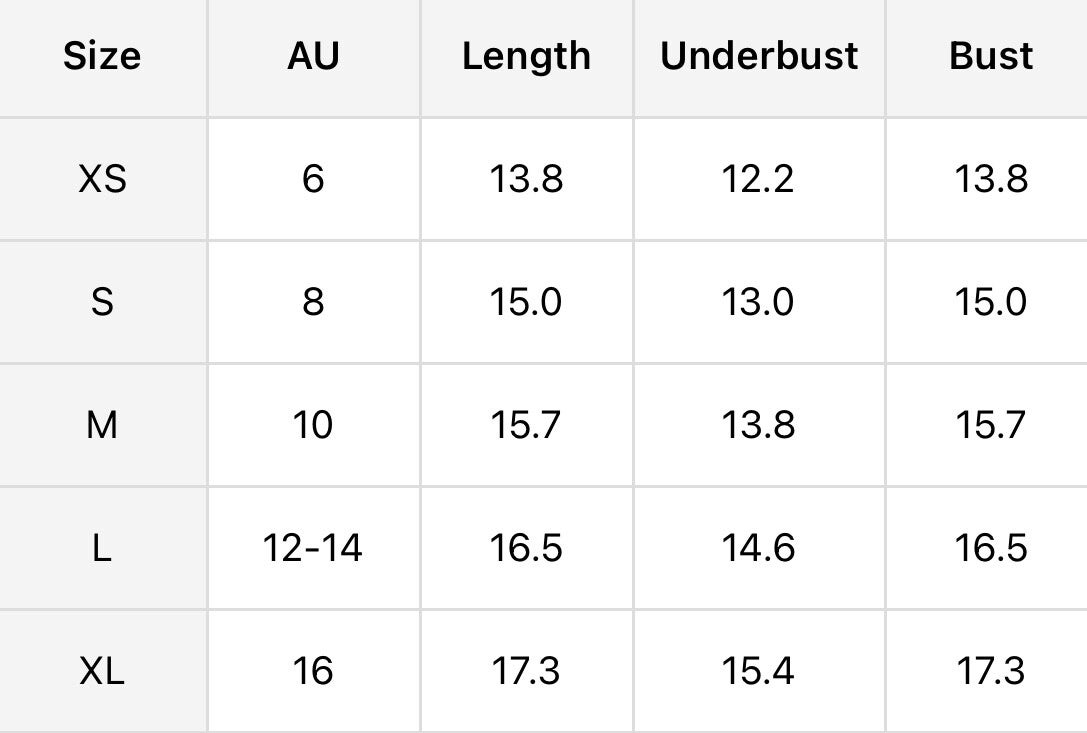Select the L size row label
Image resolution: width=1087 pixels, height=733 pixels.
click(102, 548)
